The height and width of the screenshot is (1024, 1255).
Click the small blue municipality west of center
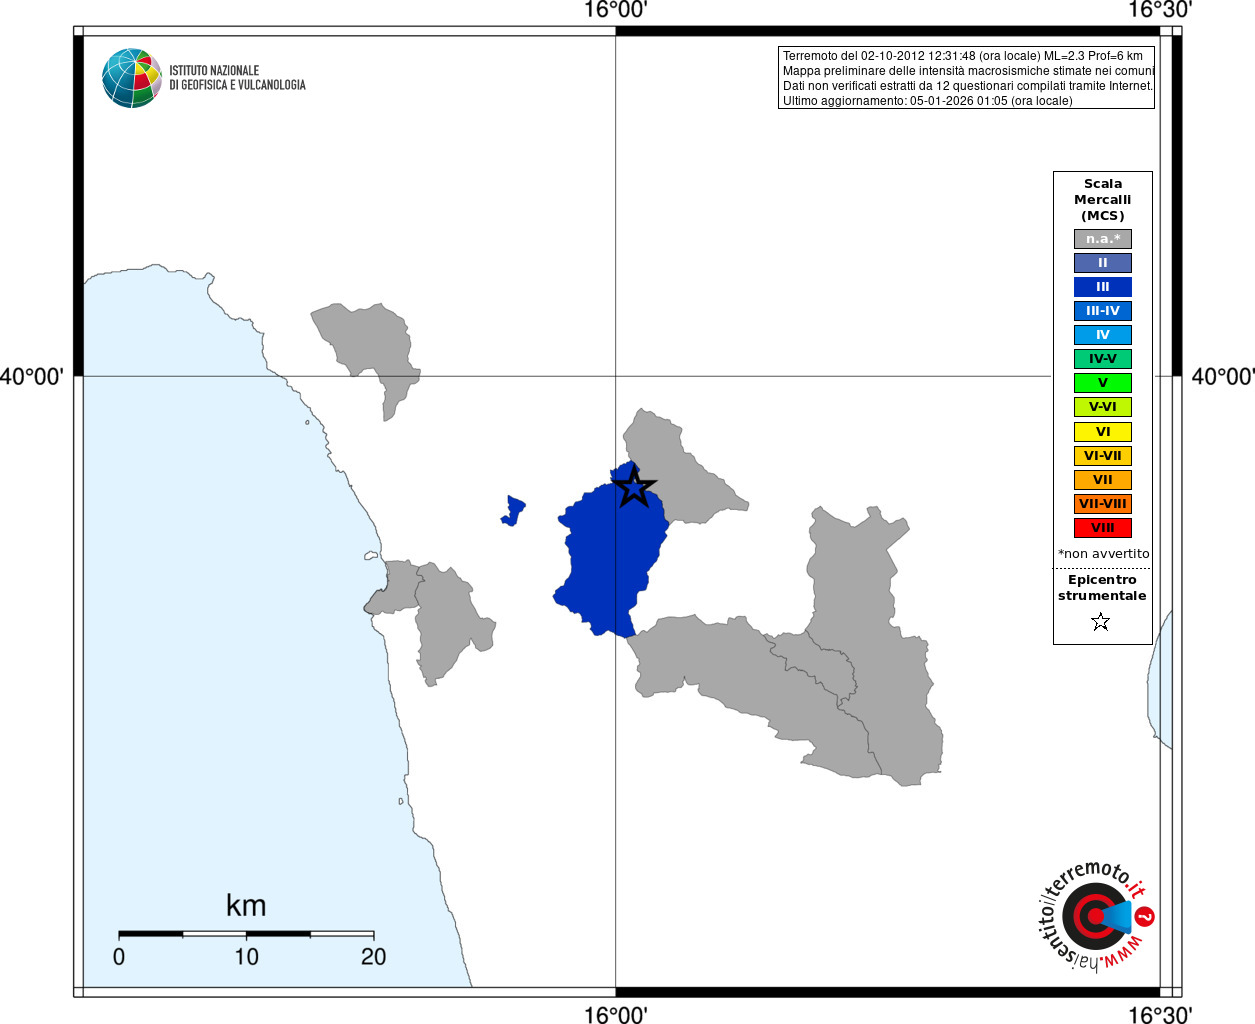[x=514, y=510]
